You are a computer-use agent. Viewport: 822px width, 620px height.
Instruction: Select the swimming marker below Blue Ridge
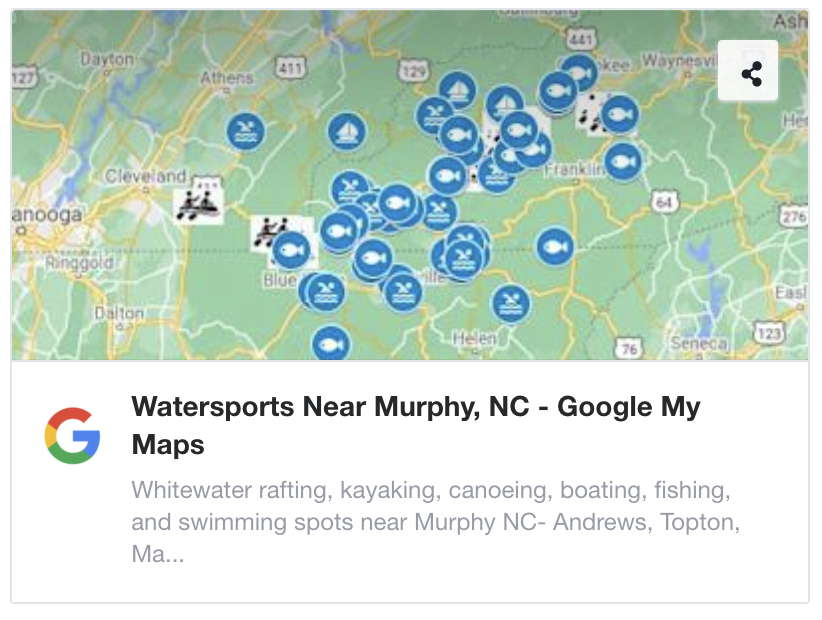point(323,291)
